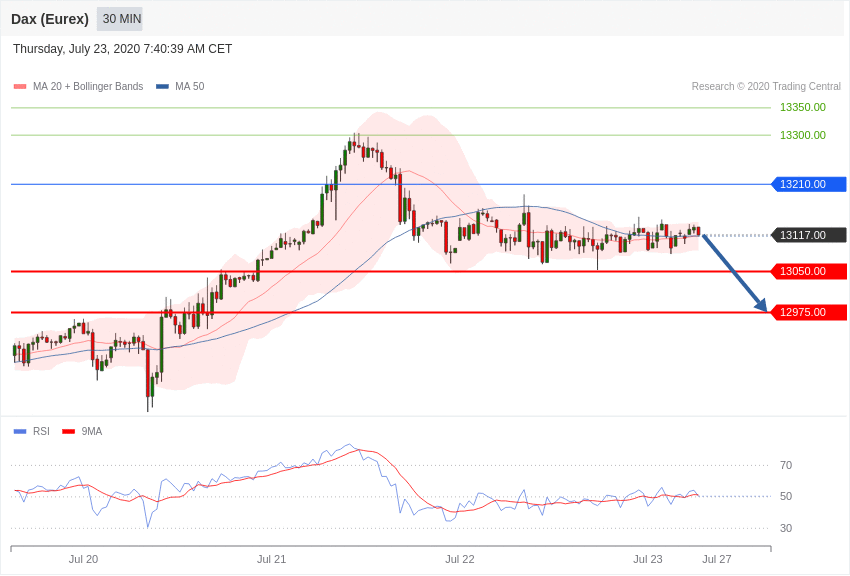Click the red 12975.00 target price tag
The width and height of the screenshot is (850, 576).
coord(809,312)
